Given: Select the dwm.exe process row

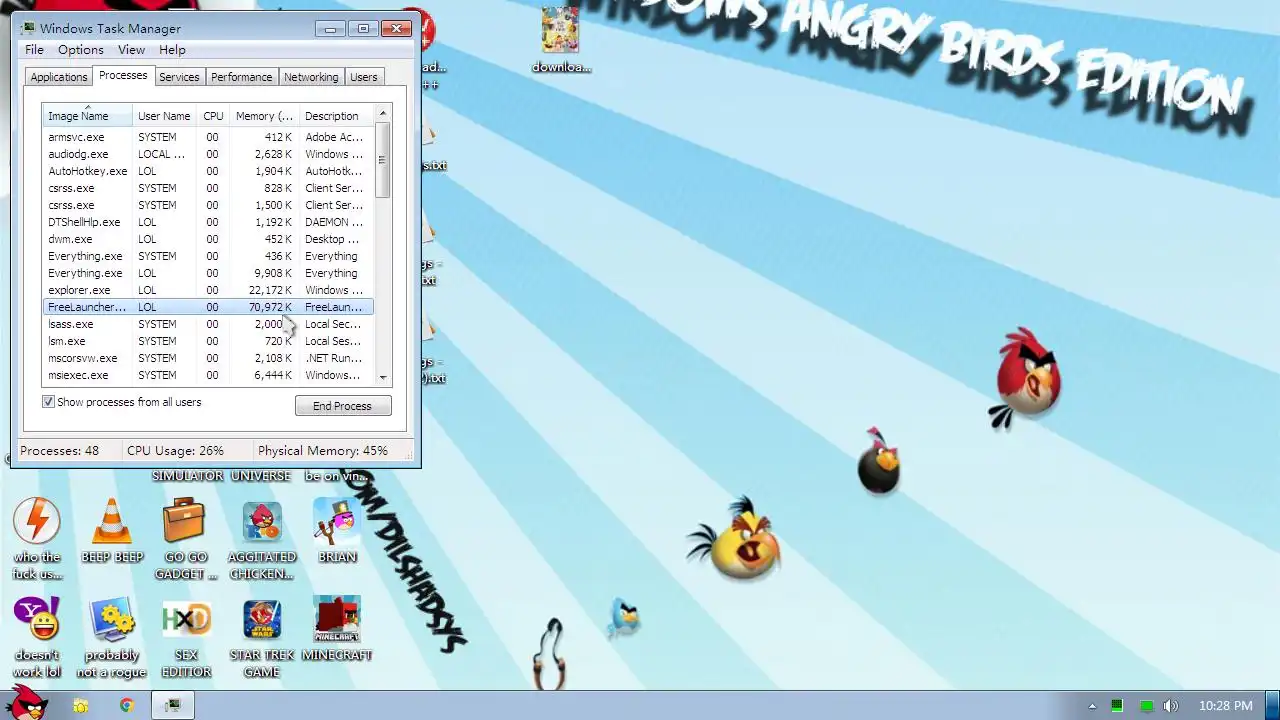Looking at the screenshot, I should click(x=208, y=239).
